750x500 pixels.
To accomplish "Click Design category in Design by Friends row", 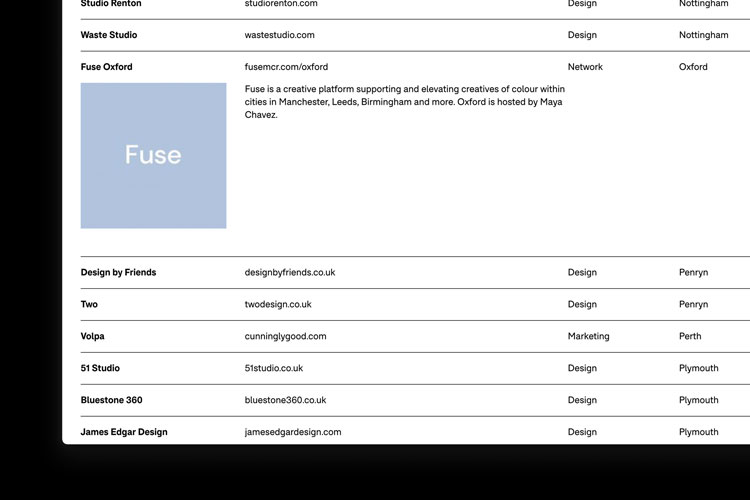I will click(x=582, y=272).
